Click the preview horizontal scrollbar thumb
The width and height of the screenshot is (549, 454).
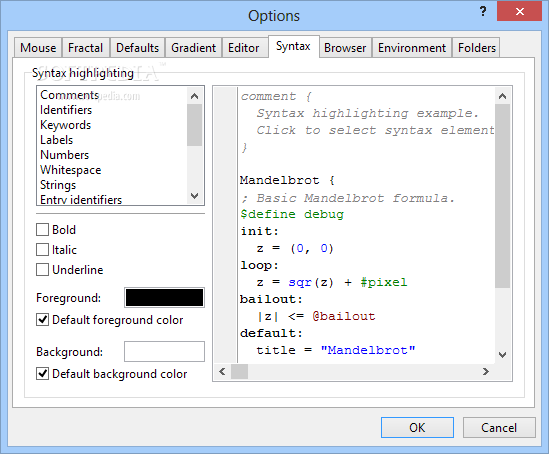tap(239, 371)
